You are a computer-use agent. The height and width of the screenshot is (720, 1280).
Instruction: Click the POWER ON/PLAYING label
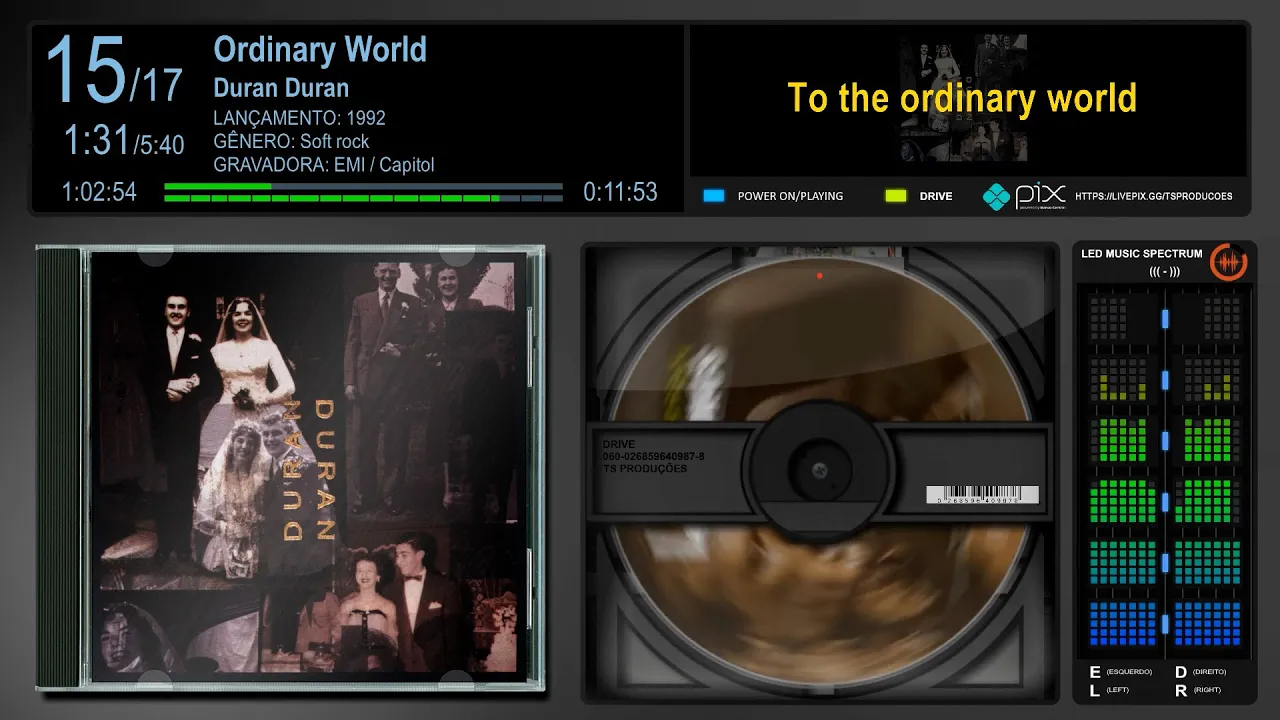pos(790,196)
